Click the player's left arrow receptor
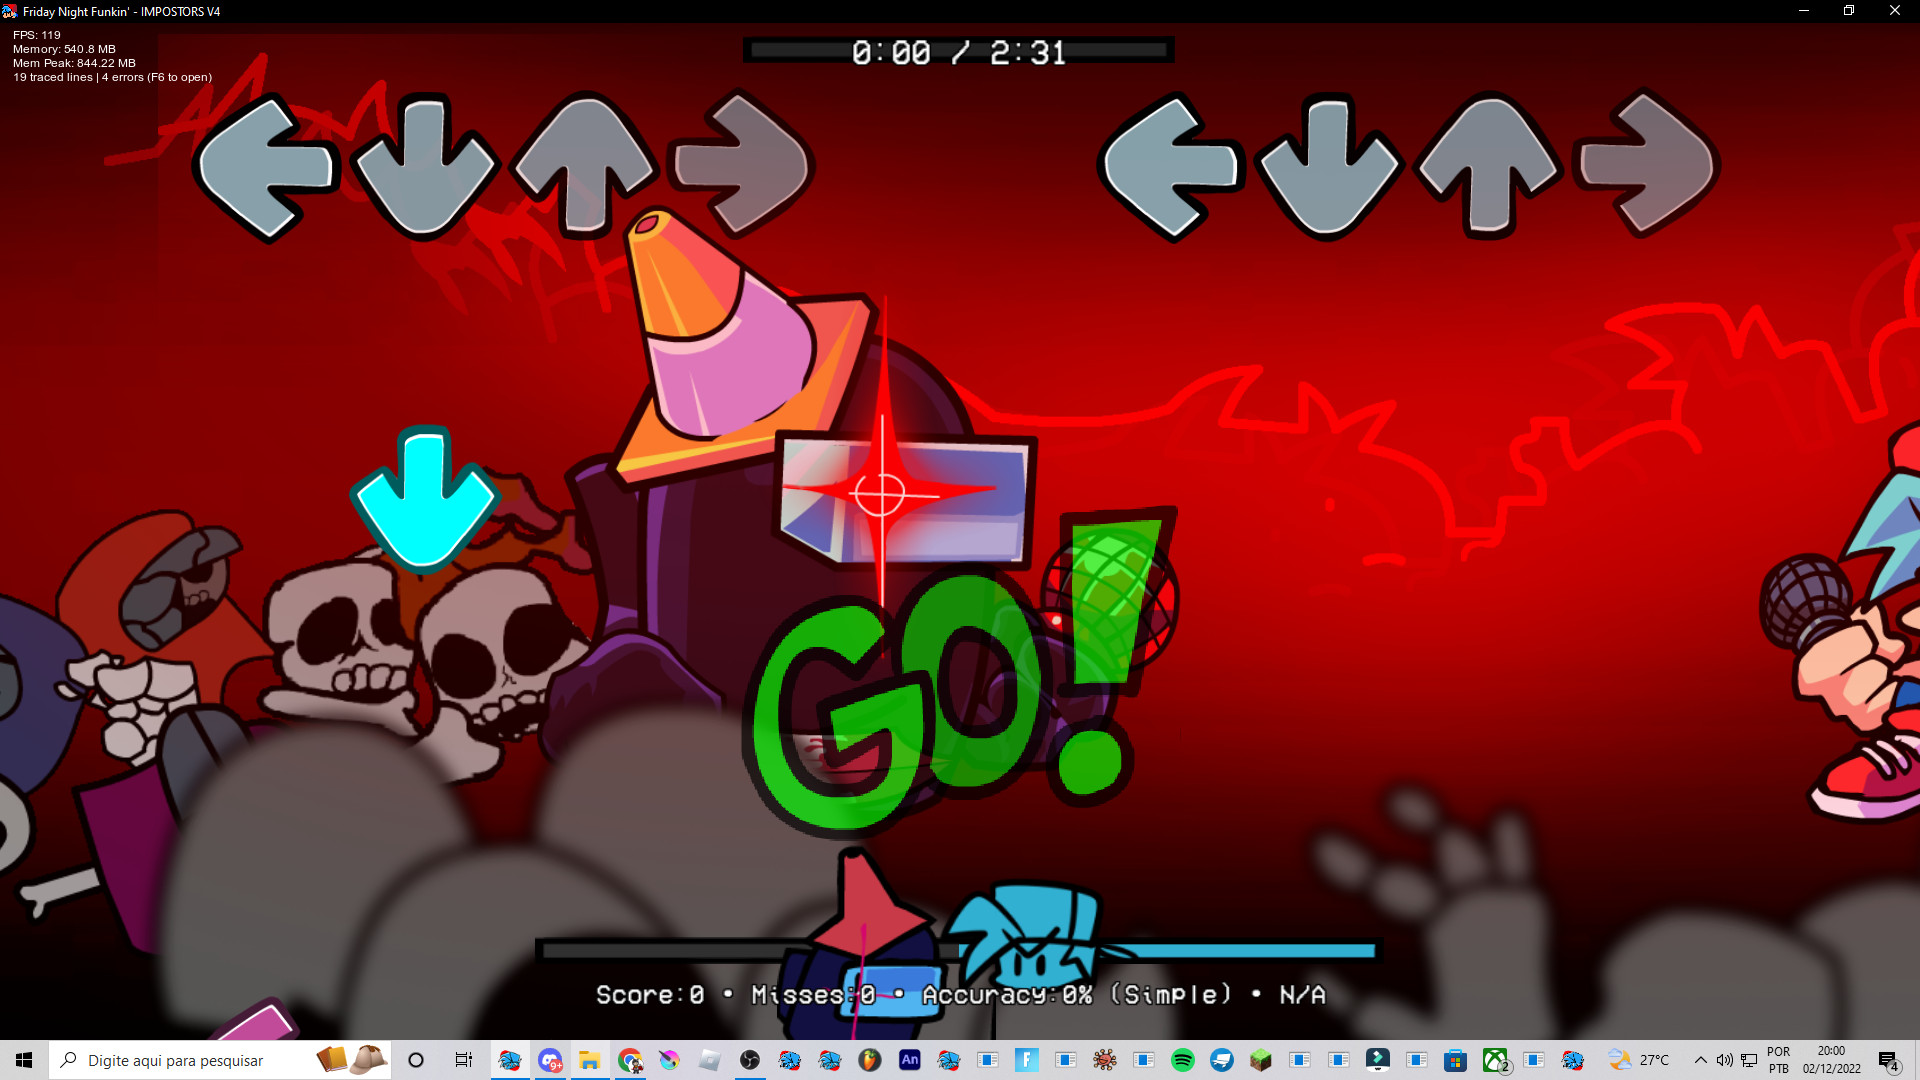 click(1172, 167)
